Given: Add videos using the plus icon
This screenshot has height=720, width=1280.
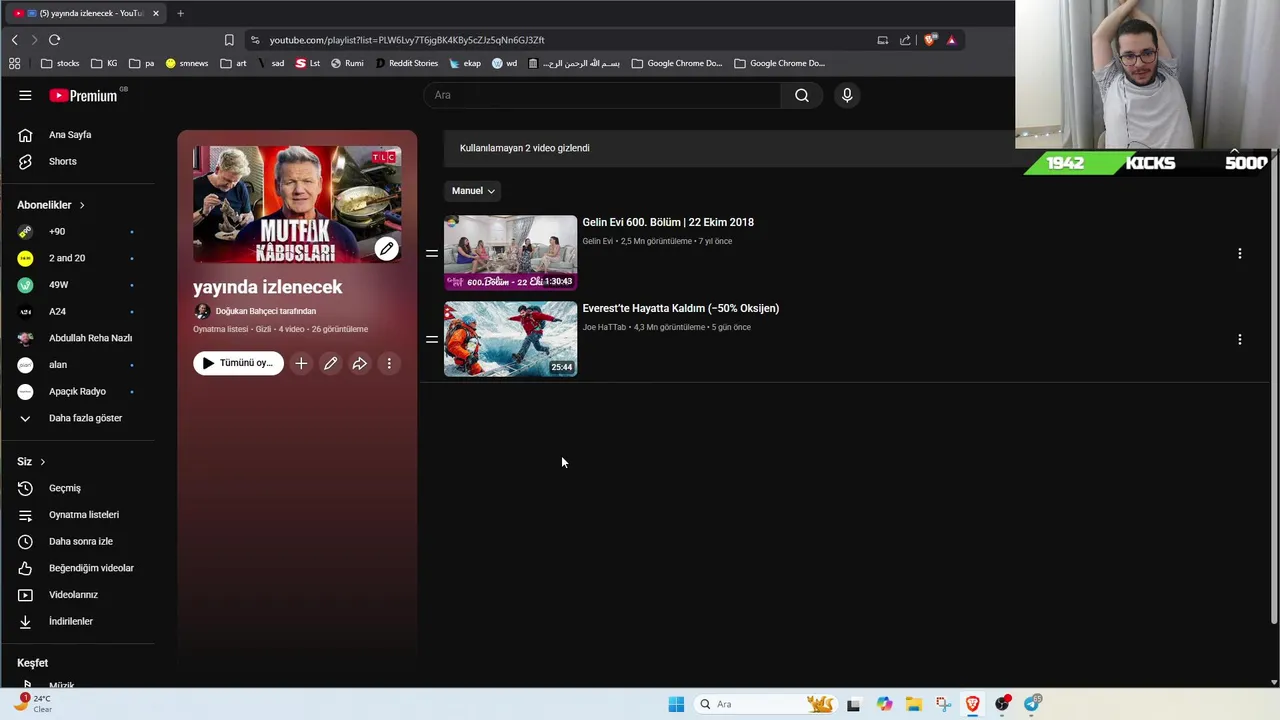Looking at the screenshot, I should (301, 363).
